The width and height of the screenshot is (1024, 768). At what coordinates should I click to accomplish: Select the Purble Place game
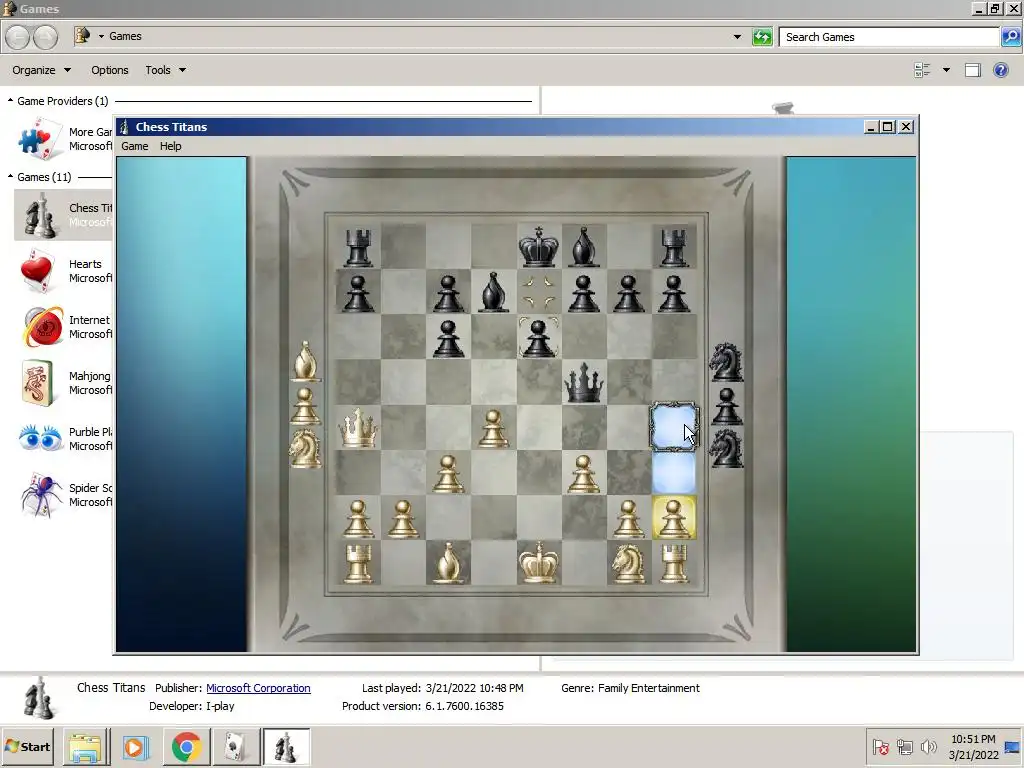pyautogui.click(x=63, y=438)
